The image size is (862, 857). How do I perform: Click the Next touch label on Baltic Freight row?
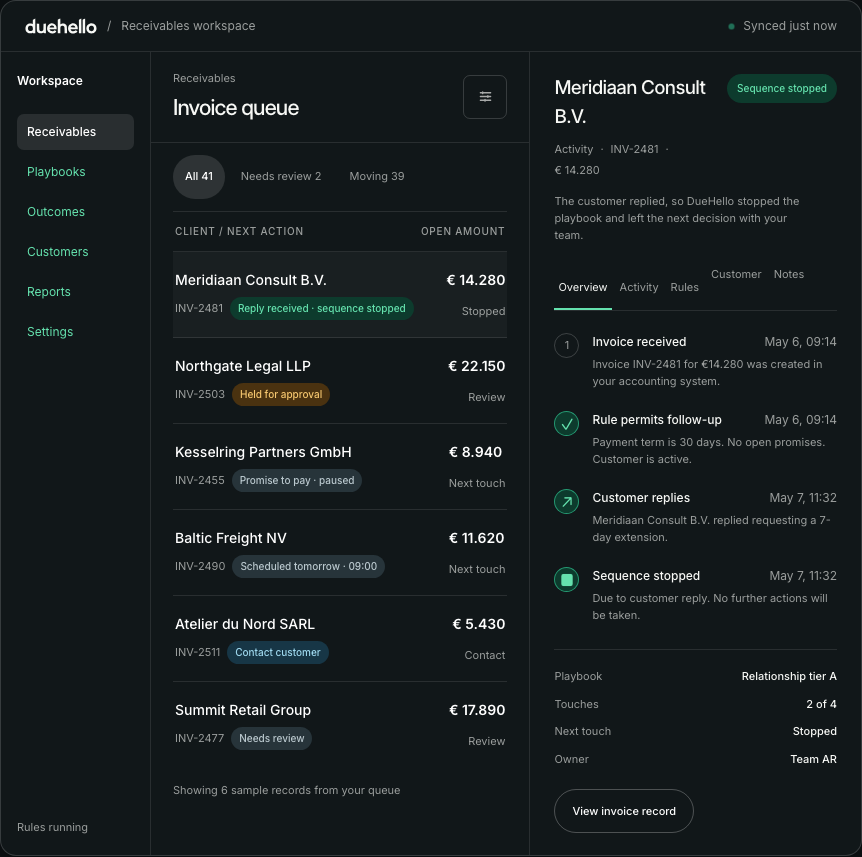477,570
